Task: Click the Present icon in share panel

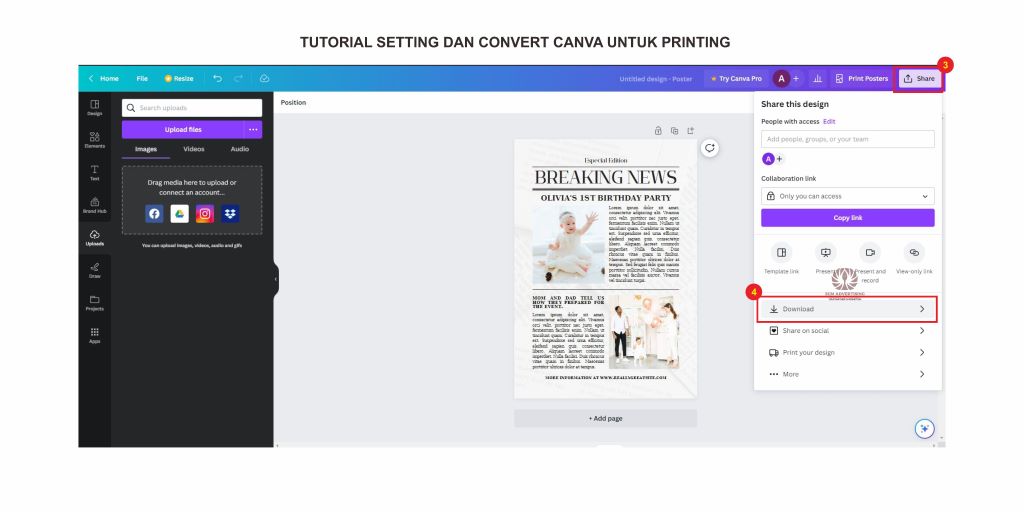Action: click(x=825, y=253)
